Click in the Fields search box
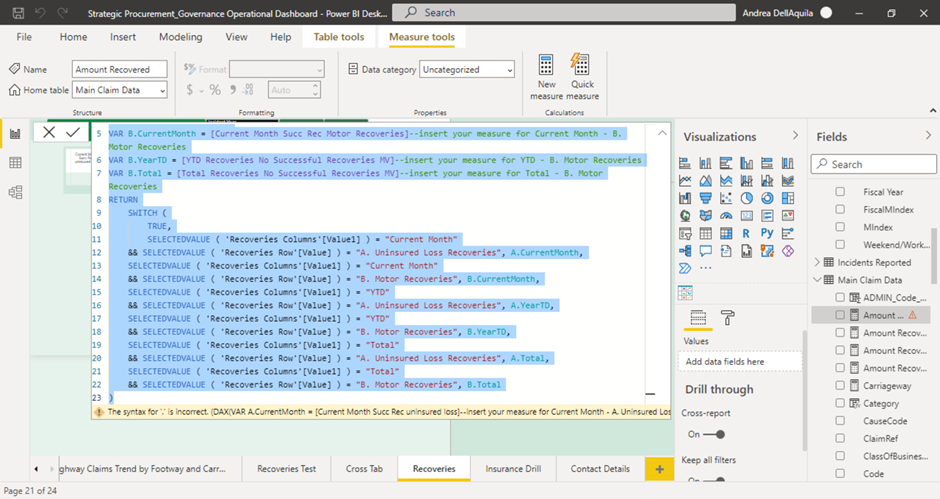Image resolution: width=940 pixels, height=499 pixels. (873, 164)
